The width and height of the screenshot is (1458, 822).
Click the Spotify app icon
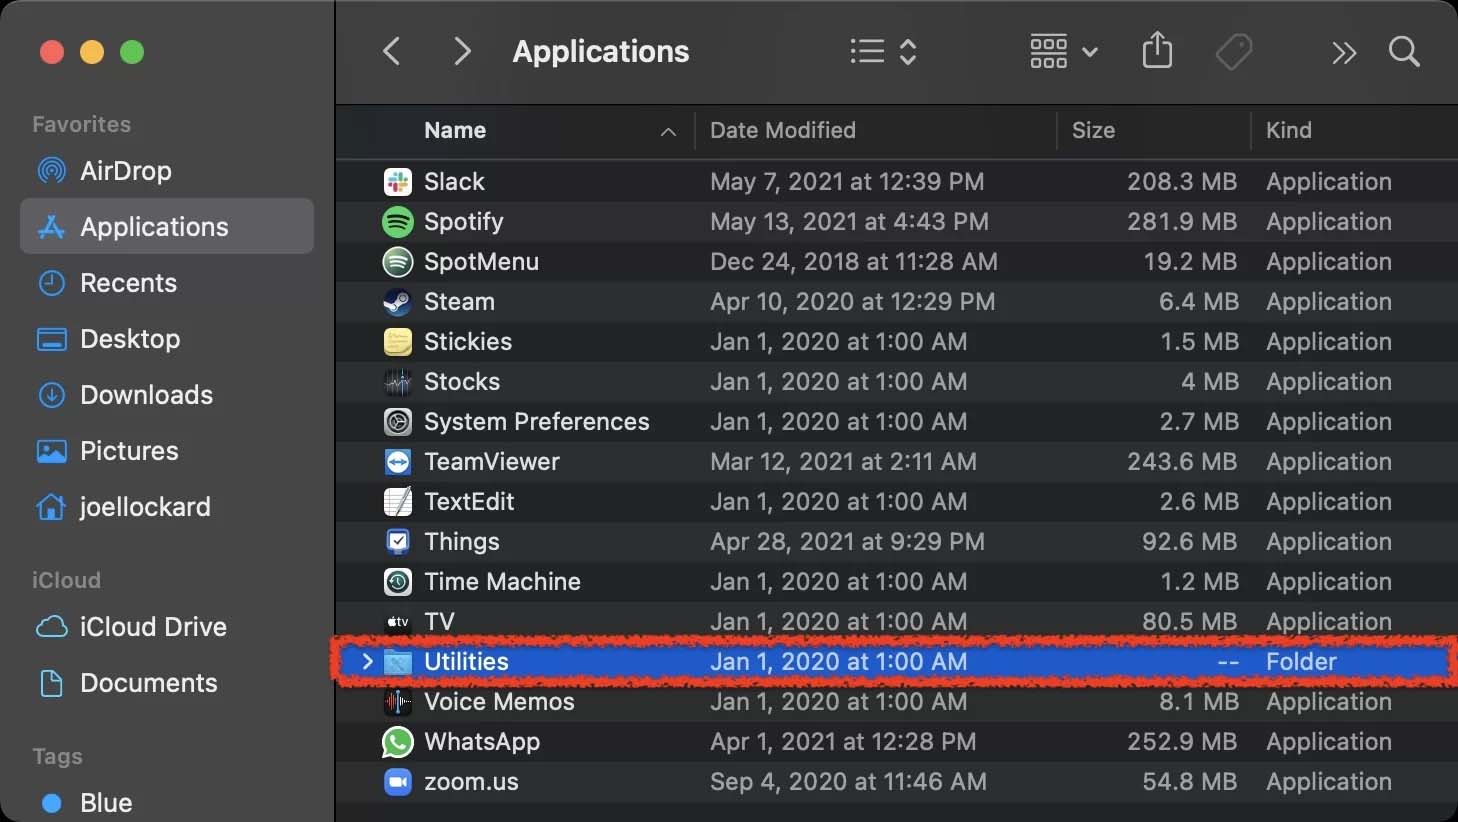point(398,222)
